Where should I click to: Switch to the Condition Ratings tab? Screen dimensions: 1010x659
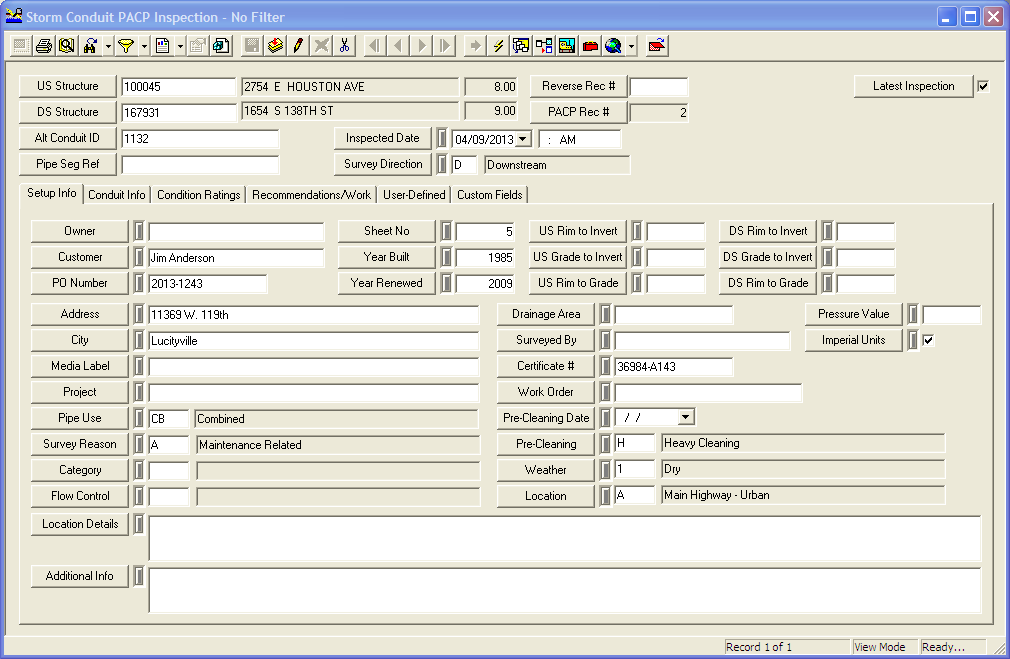(x=198, y=194)
